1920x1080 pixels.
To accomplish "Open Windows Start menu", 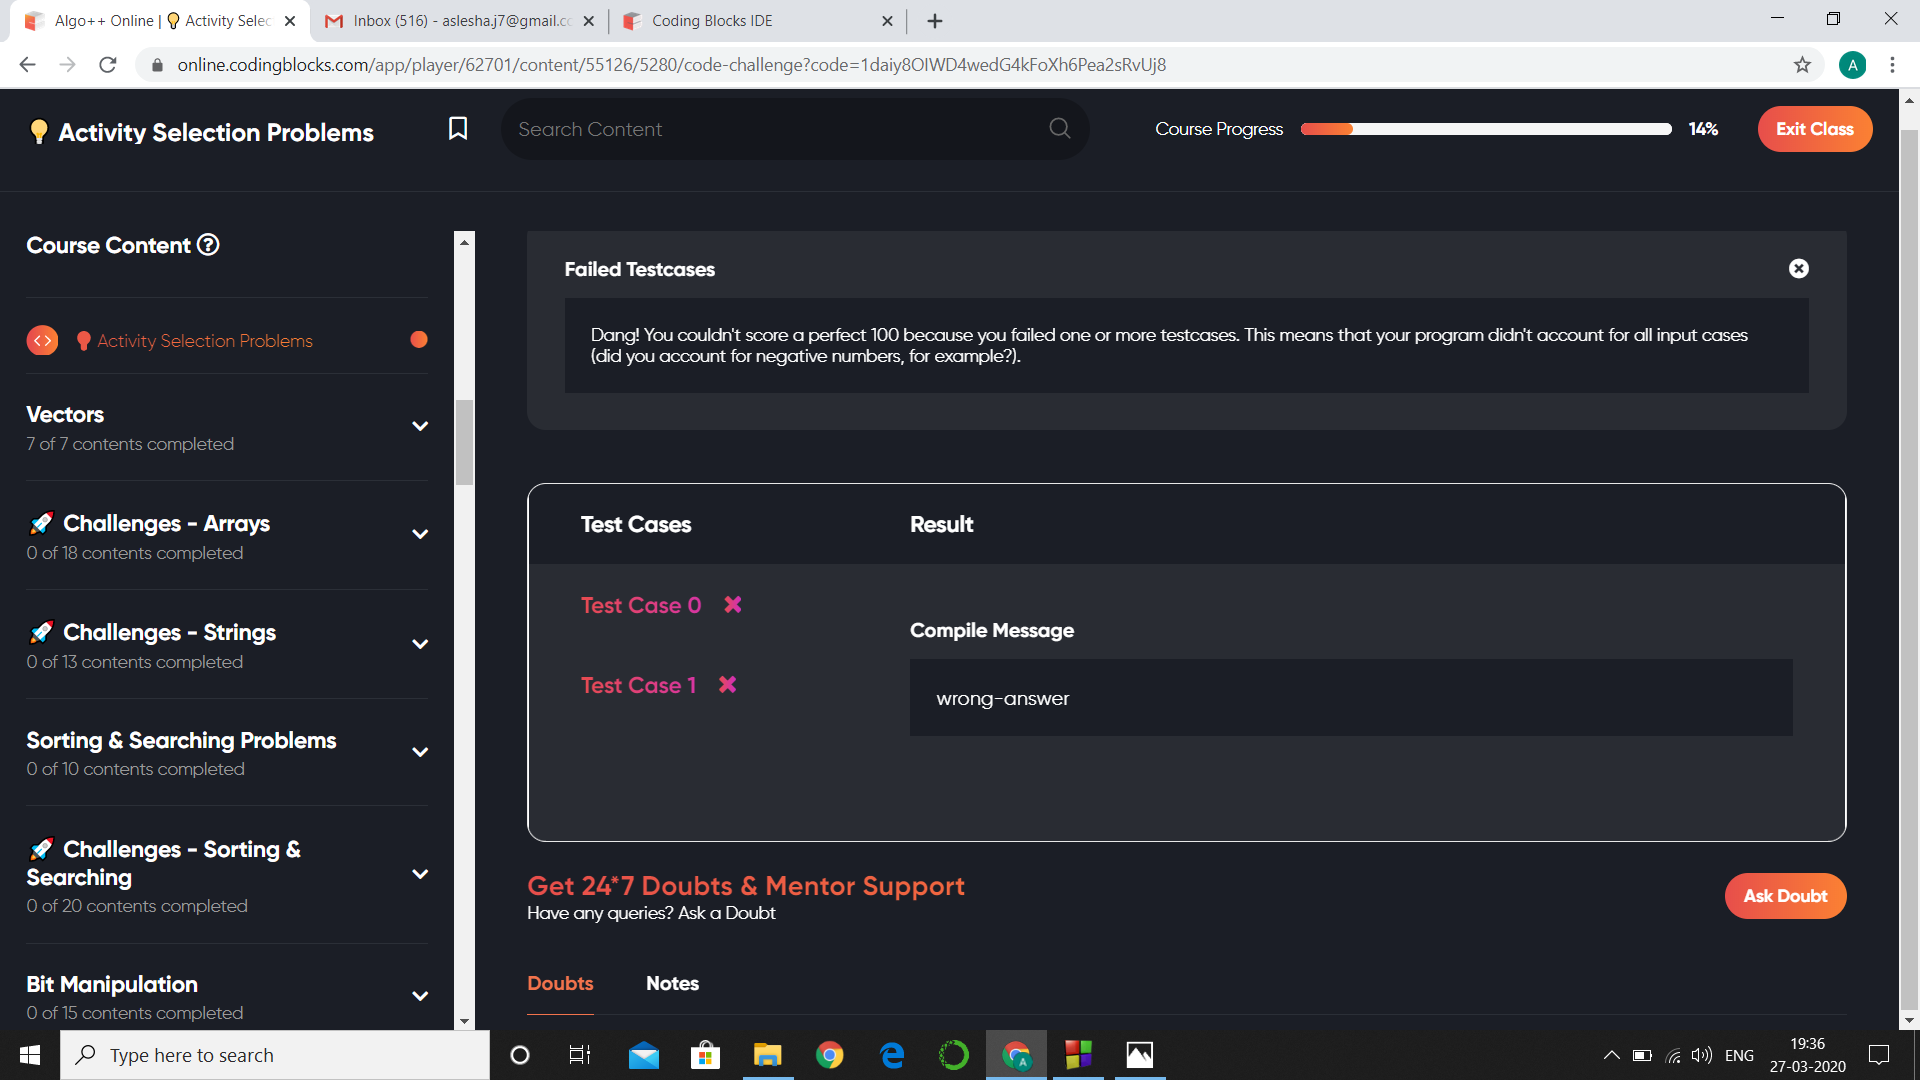I will pos(30,1055).
